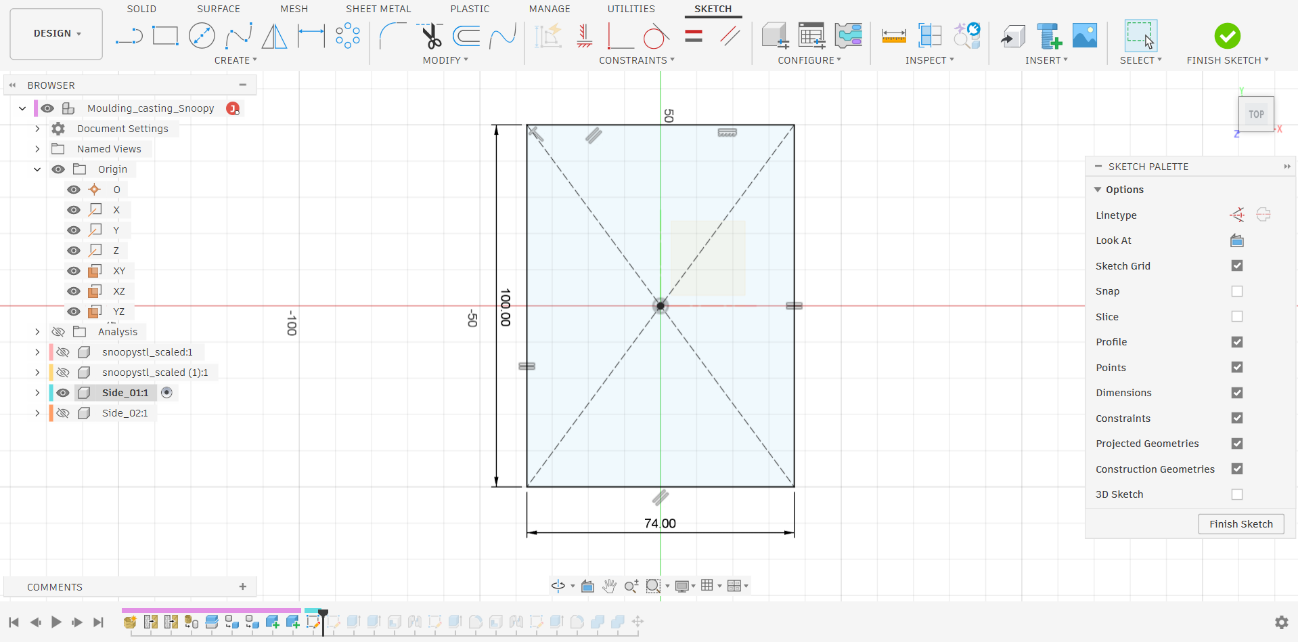Click the green Finish Sketch checkmark
This screenshot has width=1298, height=642.
point(1227,36)
